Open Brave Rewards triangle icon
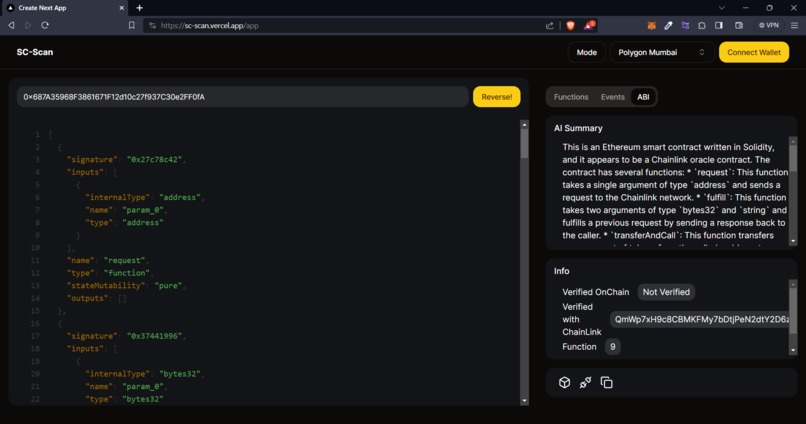This screenshot has width=806, height=424. (x=589, y=25)
